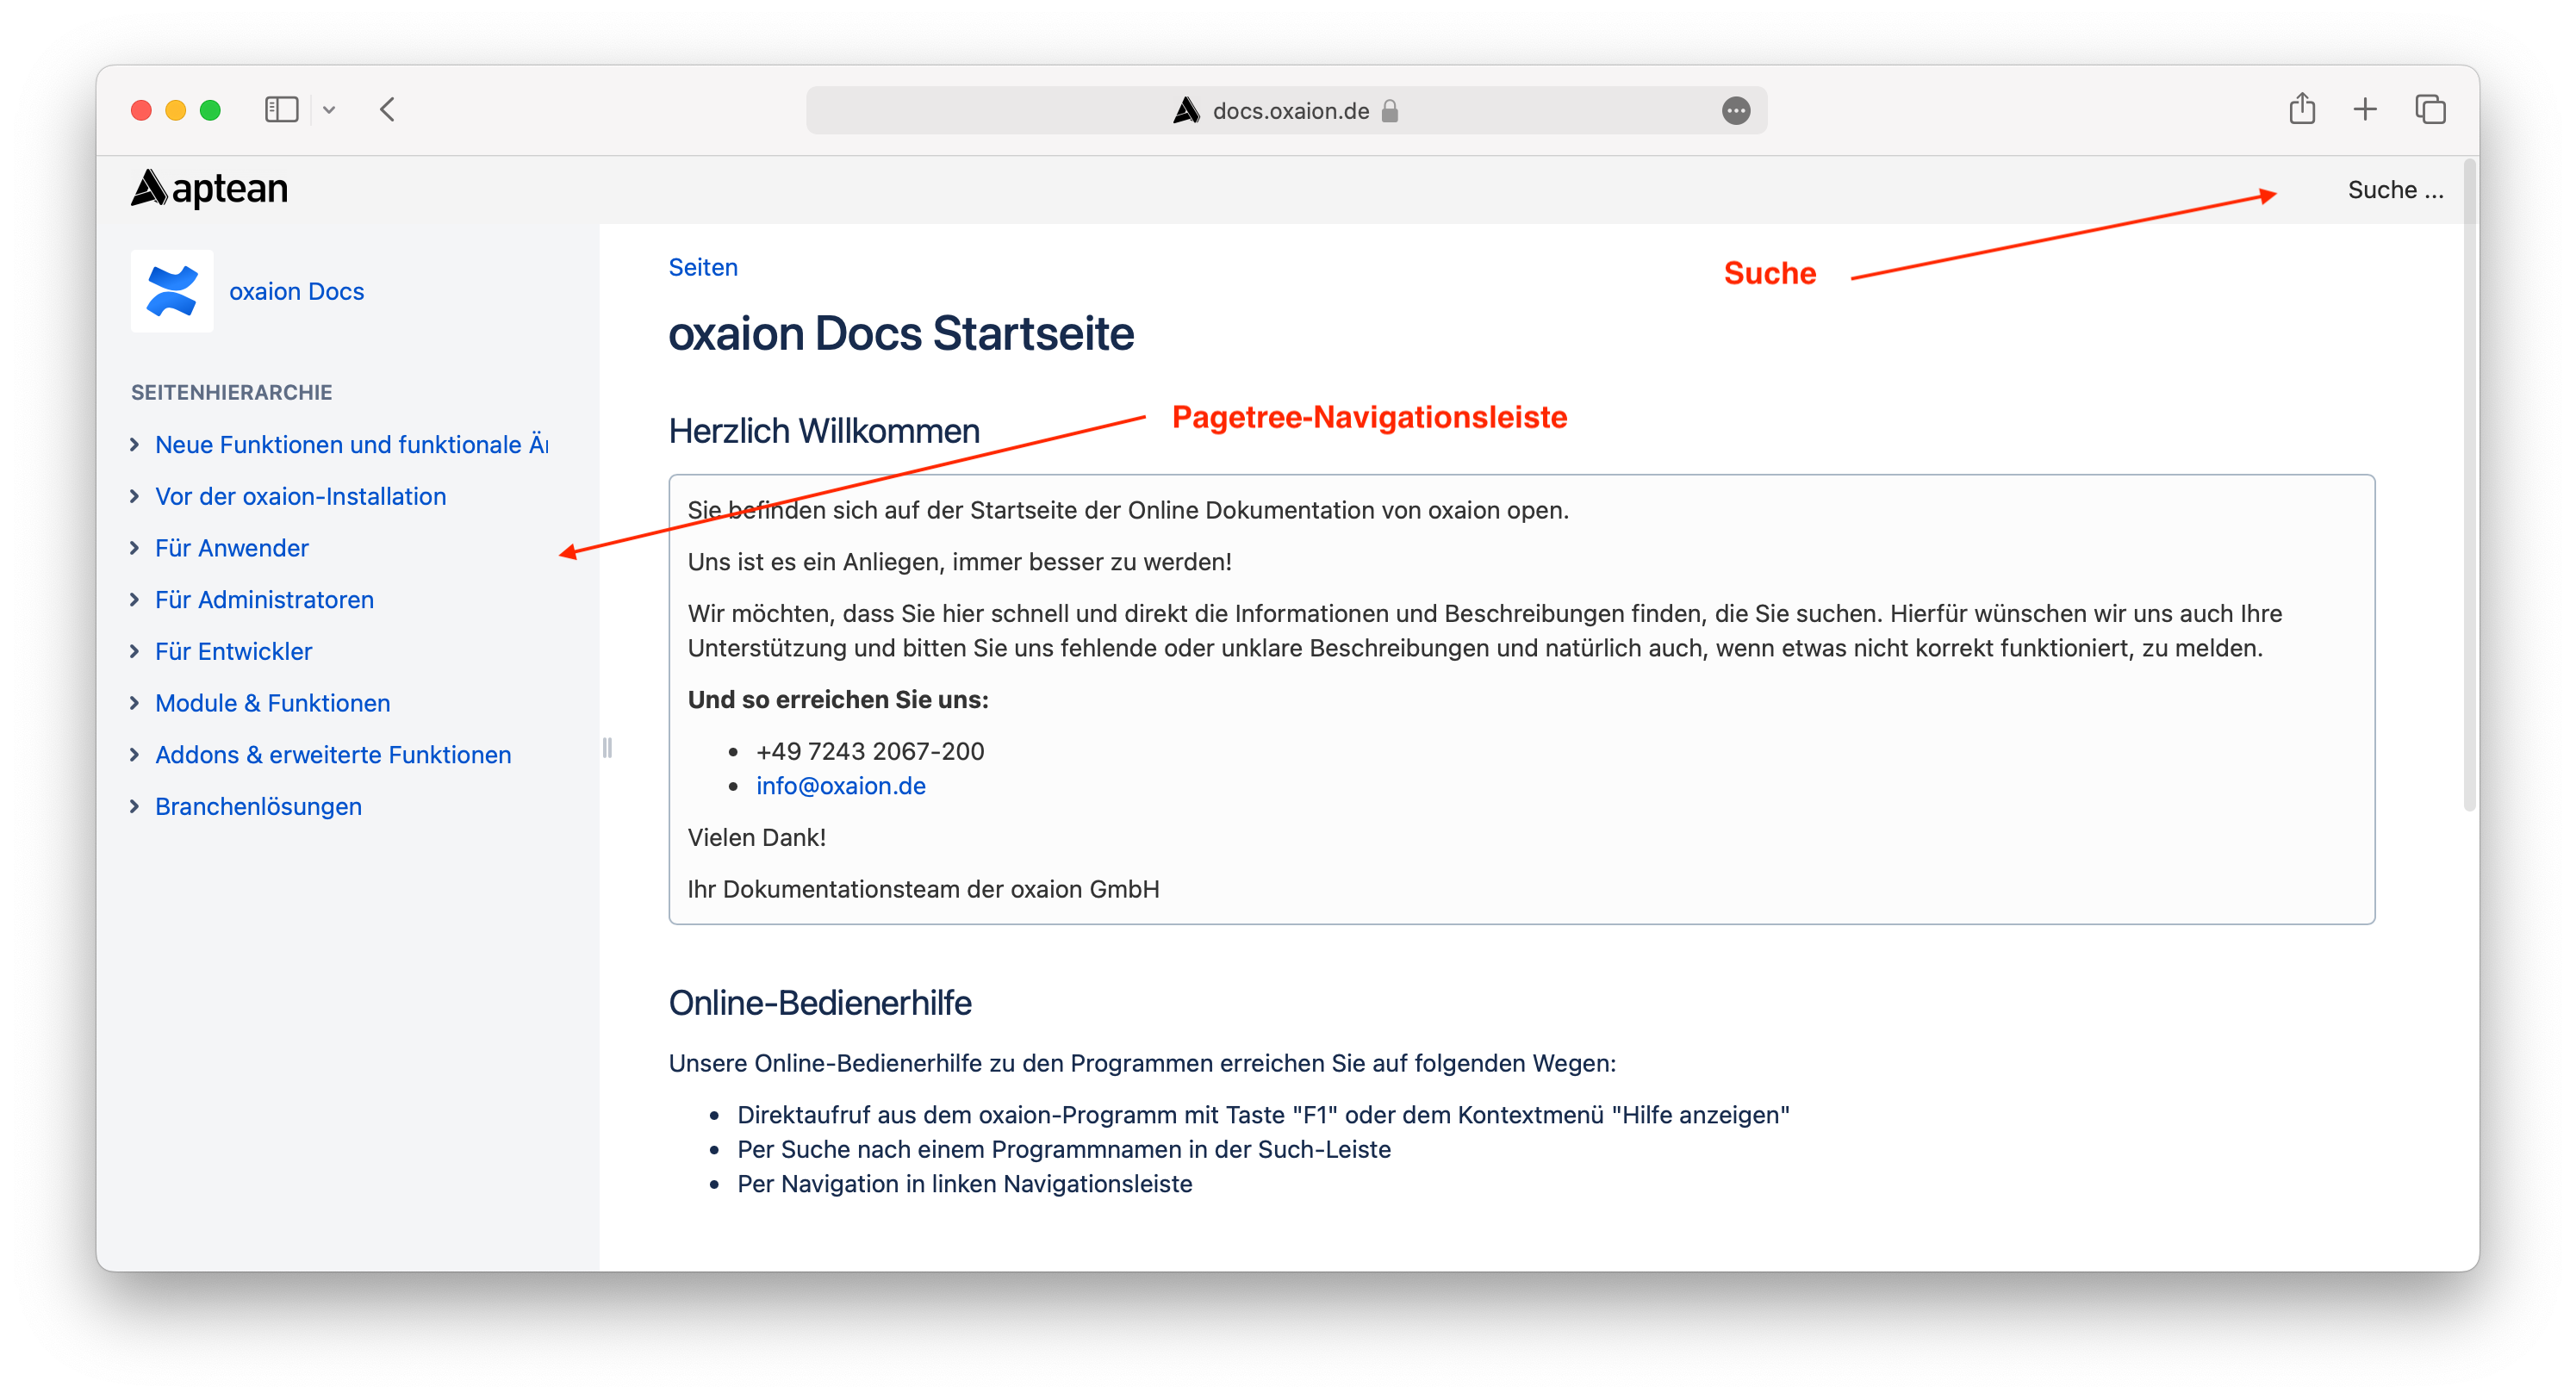Open the page options ellipsis in address bar

point(1736,110)
